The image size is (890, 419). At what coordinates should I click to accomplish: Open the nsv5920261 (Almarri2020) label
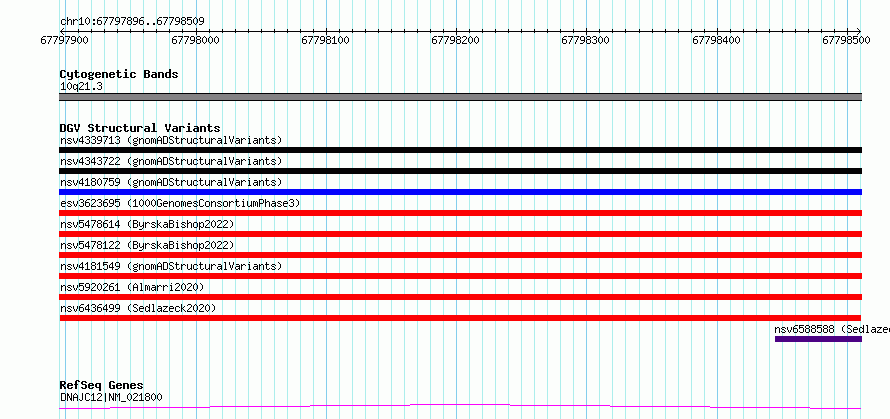(132, 287)
